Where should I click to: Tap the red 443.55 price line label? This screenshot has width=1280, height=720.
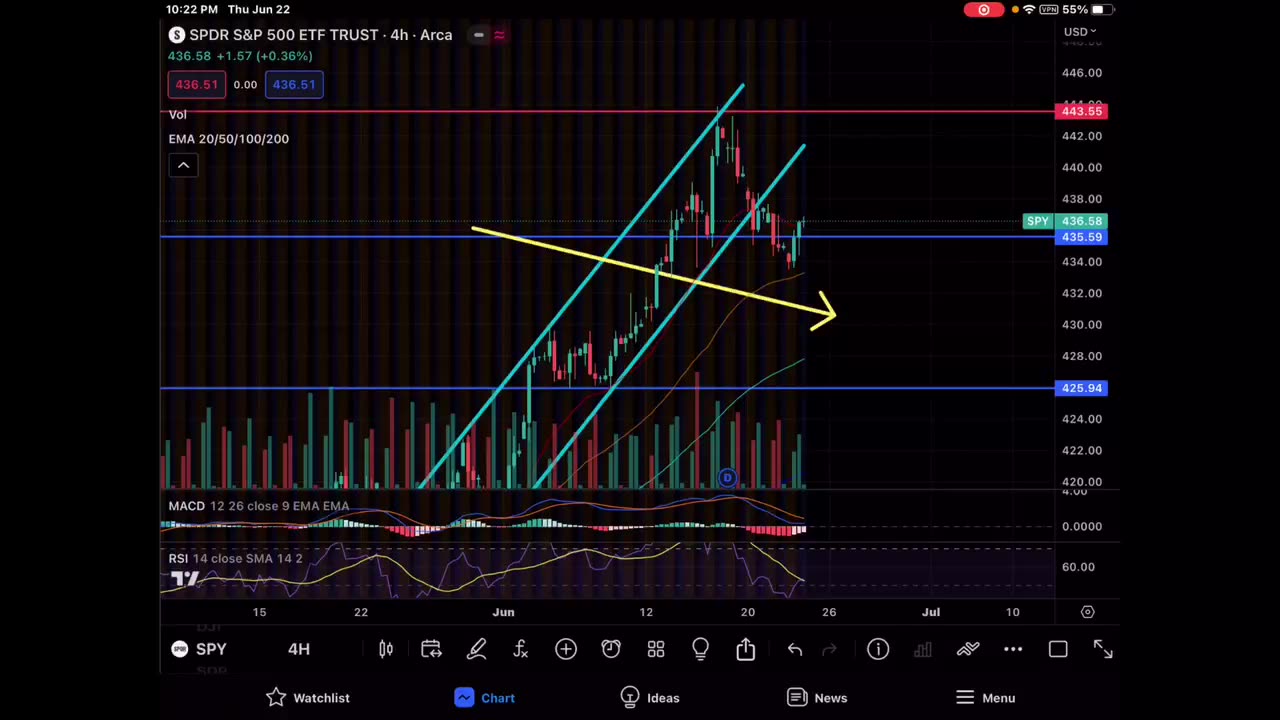1081,111
